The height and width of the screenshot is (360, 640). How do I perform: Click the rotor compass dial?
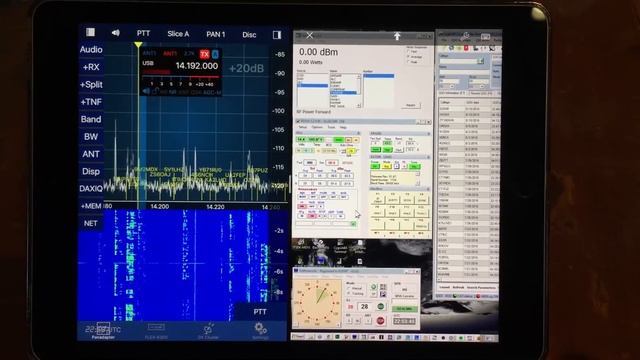tap(318, 302)
